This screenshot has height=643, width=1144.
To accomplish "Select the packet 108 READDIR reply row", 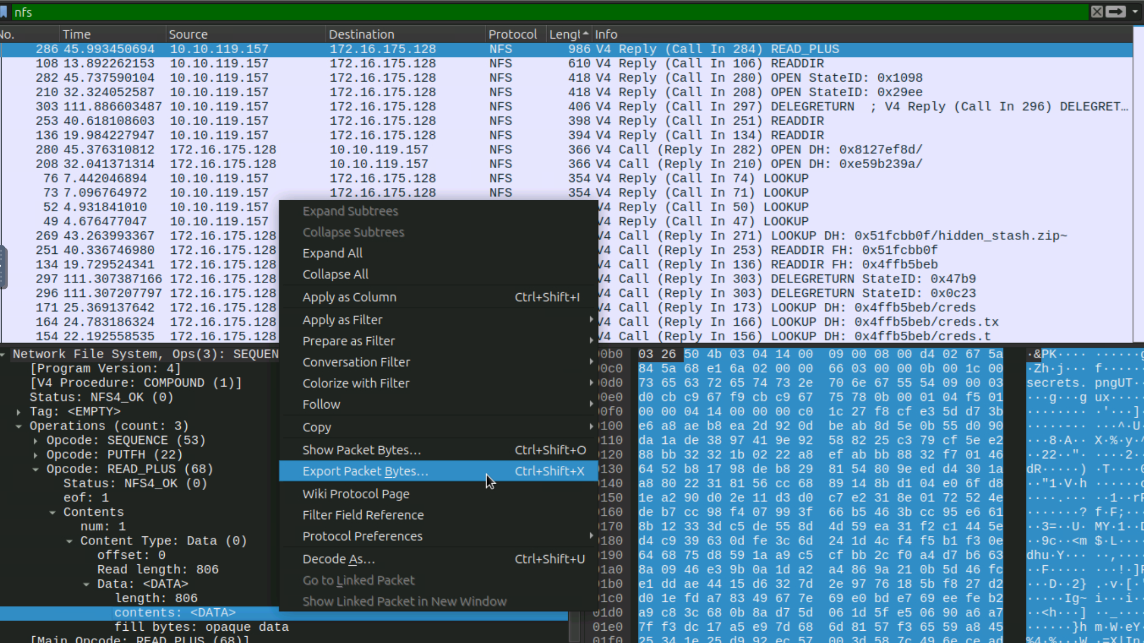I will (400, 63).
